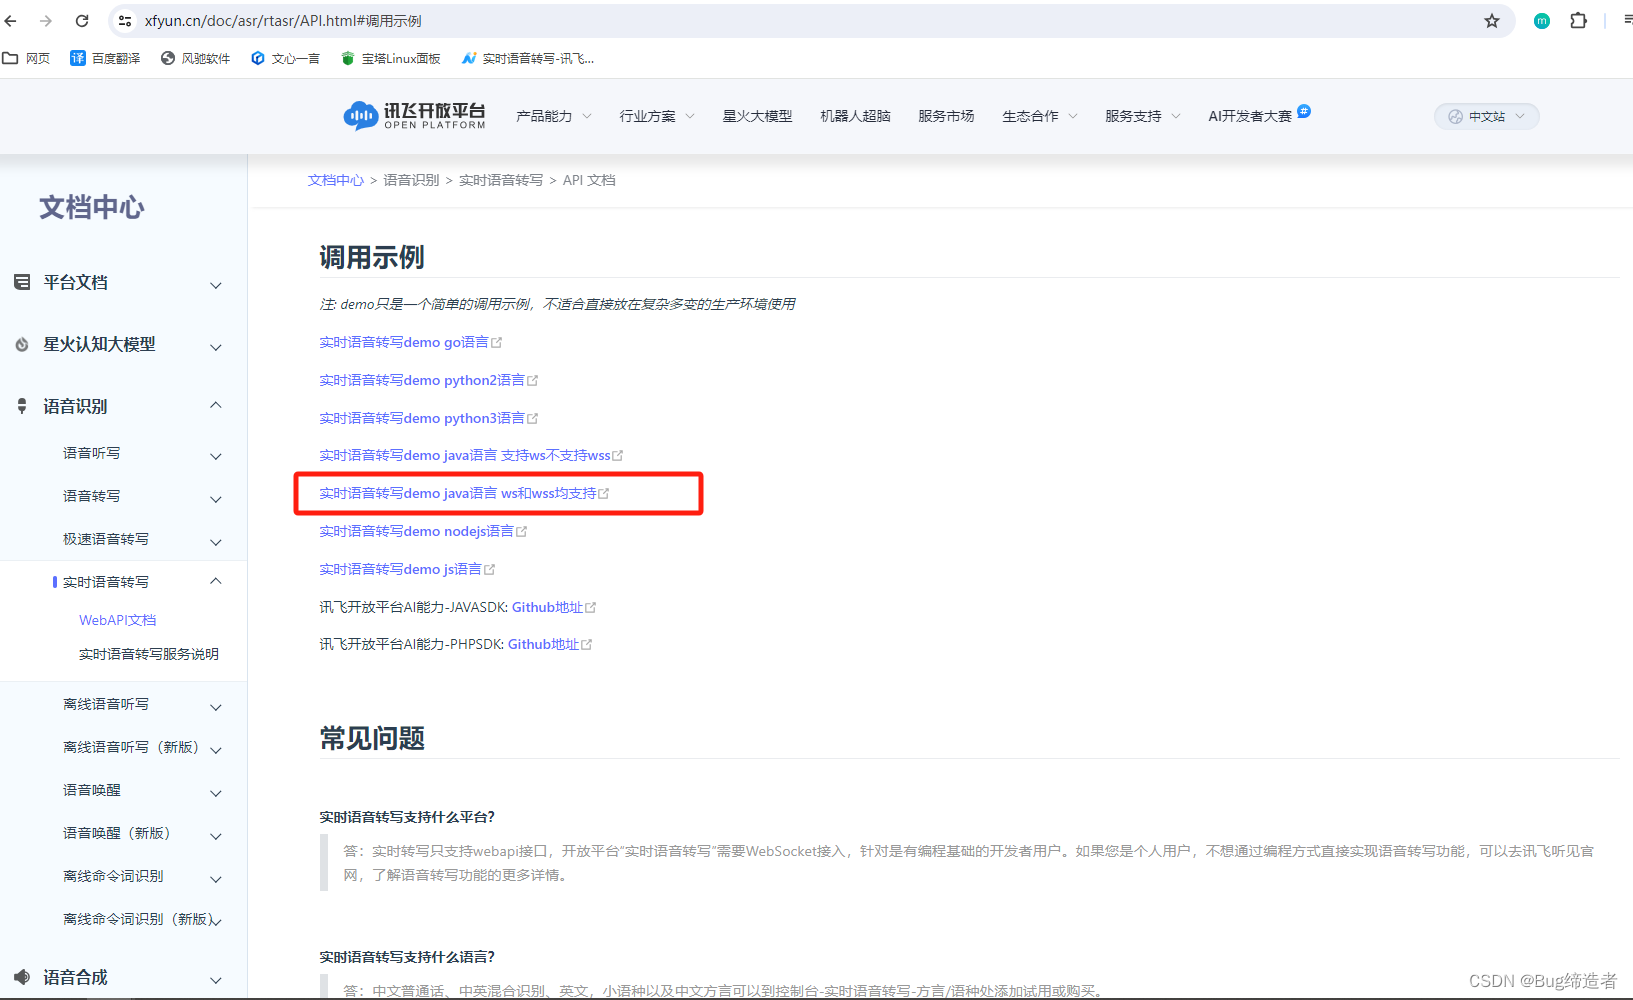This screenshot has height=1000, width=1633.
Task: Open the 服务支持 dropdown menu
Action: tap(1143, 116)
